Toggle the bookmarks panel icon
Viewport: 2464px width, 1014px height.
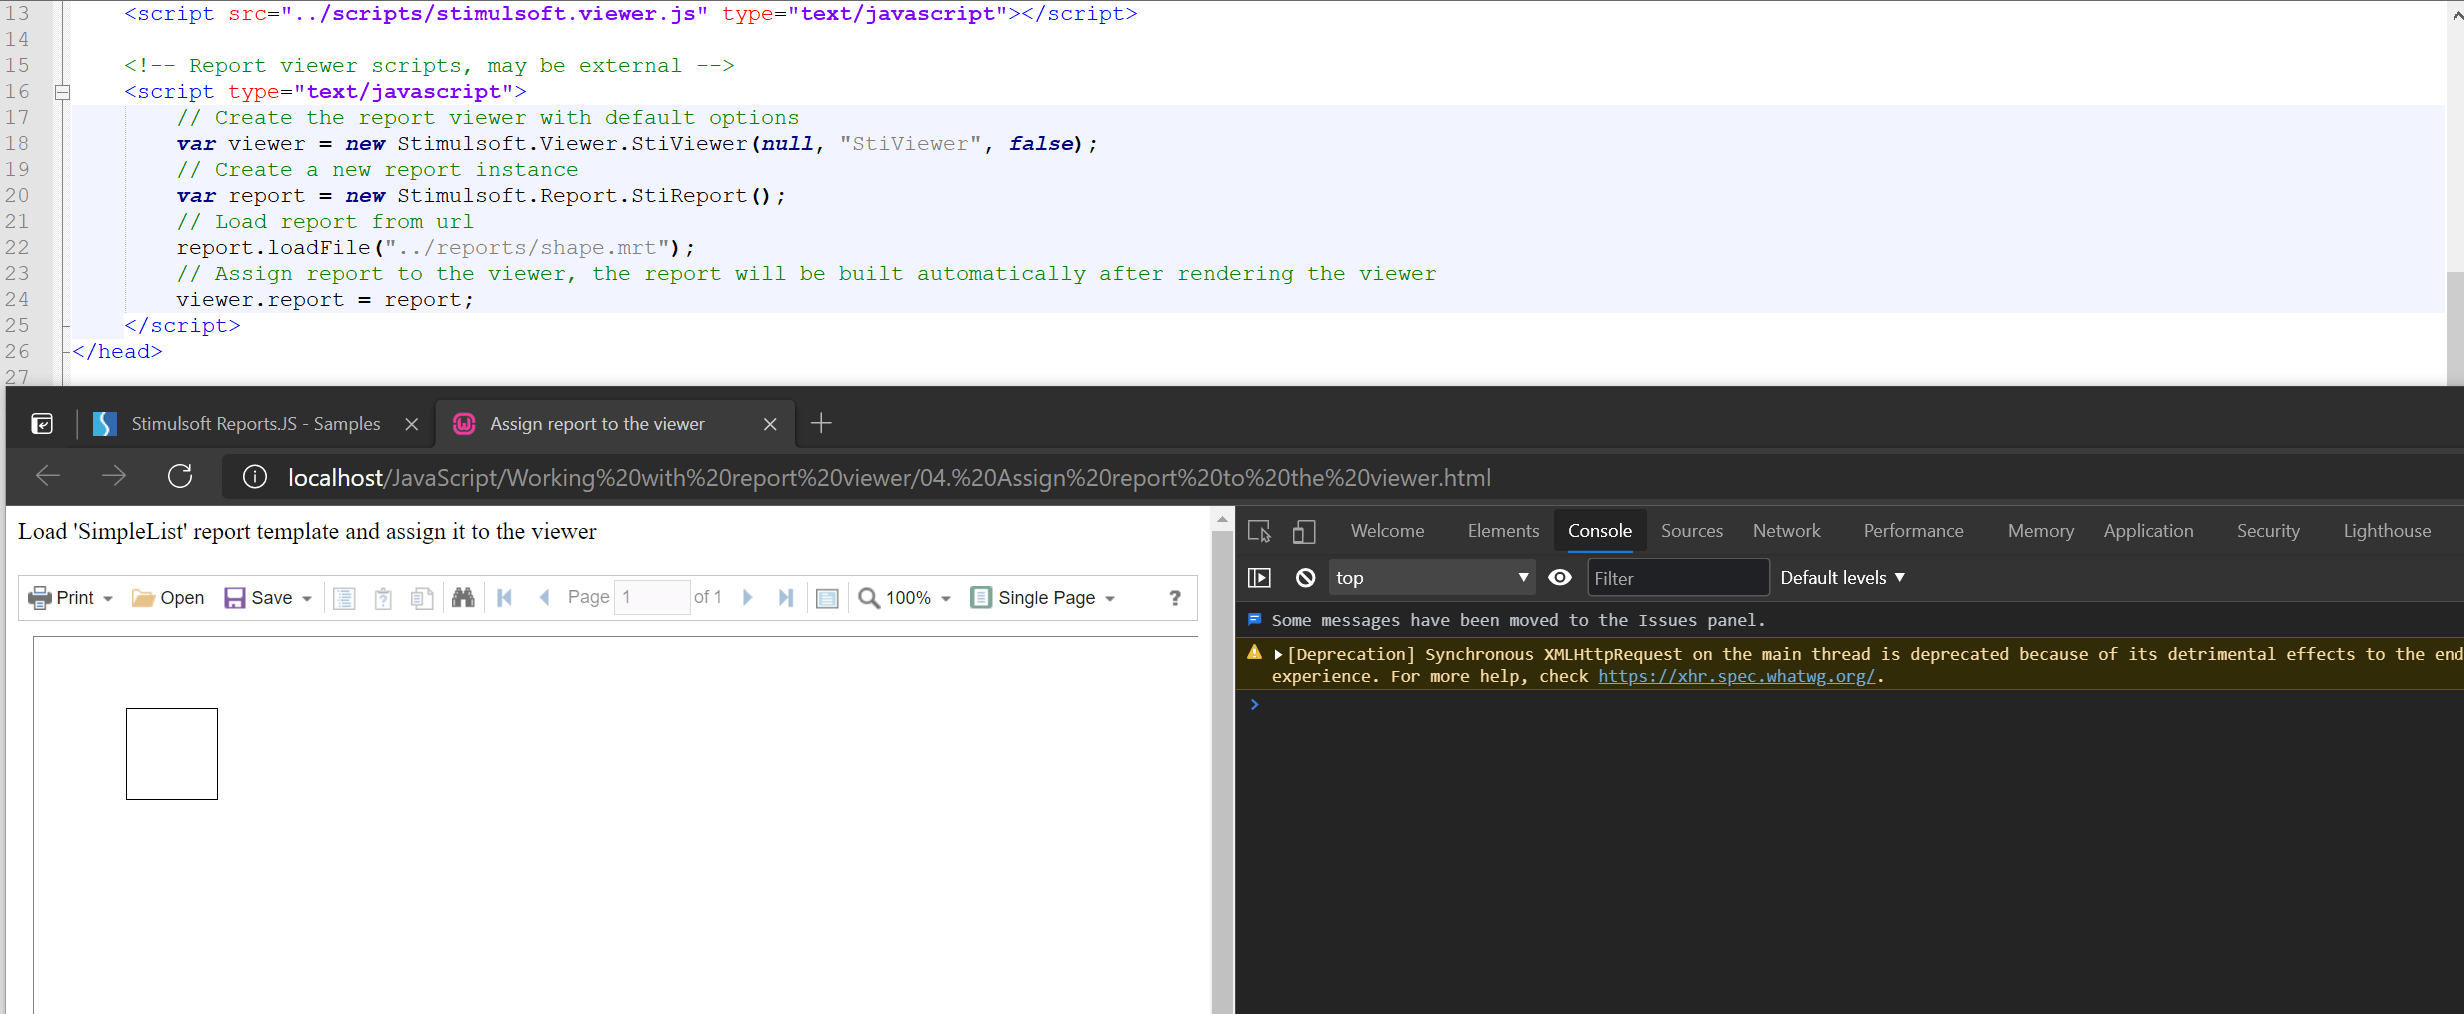point(344,598)
